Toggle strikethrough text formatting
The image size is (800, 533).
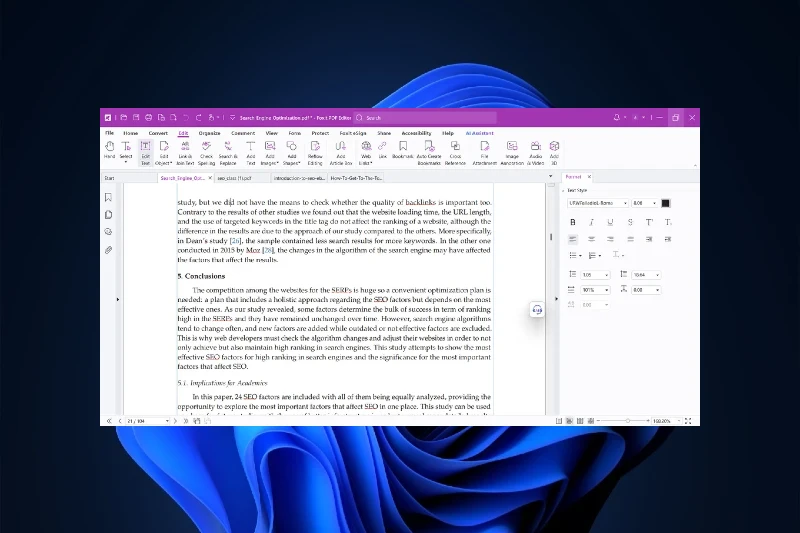pos(630,222)
